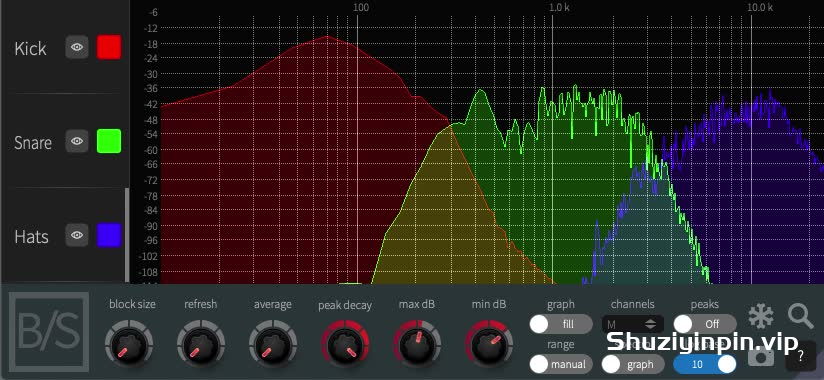This screenshot has width=824, height=380.
Task: Open the Snare green color swatch
Action: pyautogui.click(x=109, y=141)
